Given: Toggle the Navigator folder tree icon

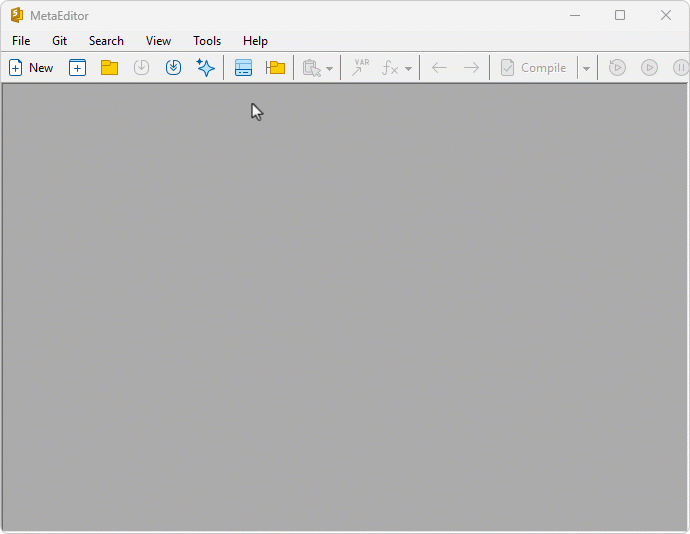Looking at the screenshot, I should click(275, 68).
